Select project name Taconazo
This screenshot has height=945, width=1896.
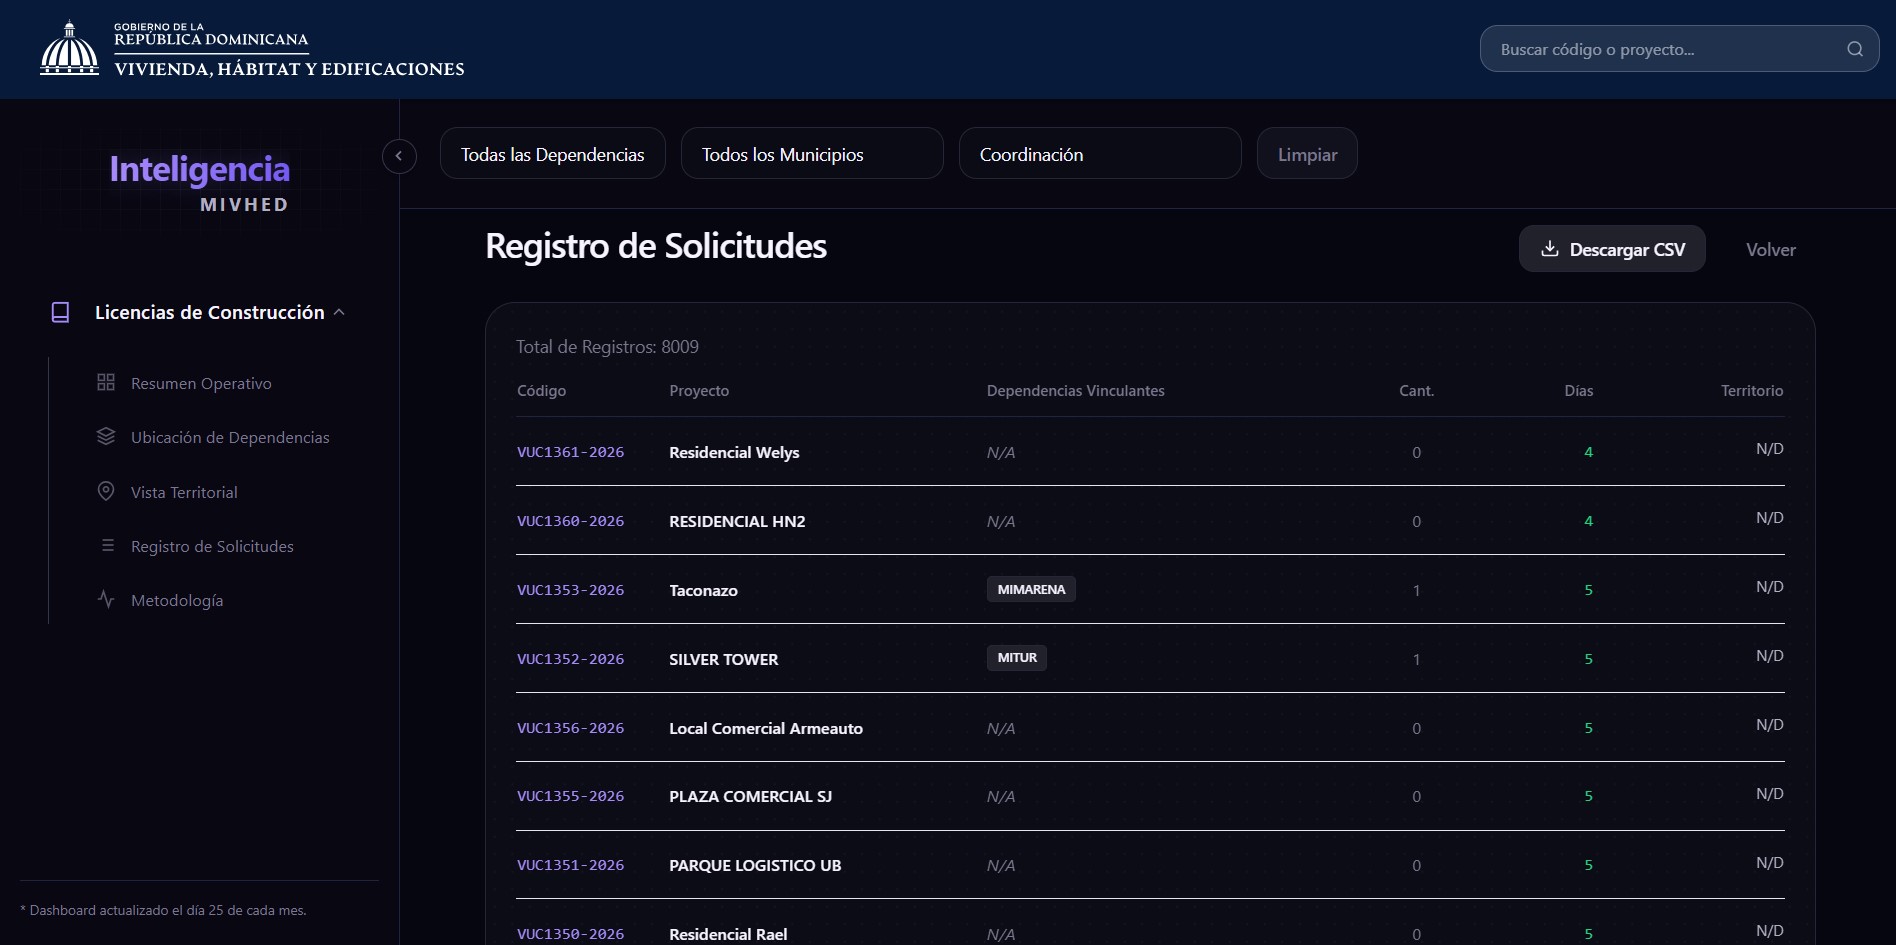[x=703, y=590]
